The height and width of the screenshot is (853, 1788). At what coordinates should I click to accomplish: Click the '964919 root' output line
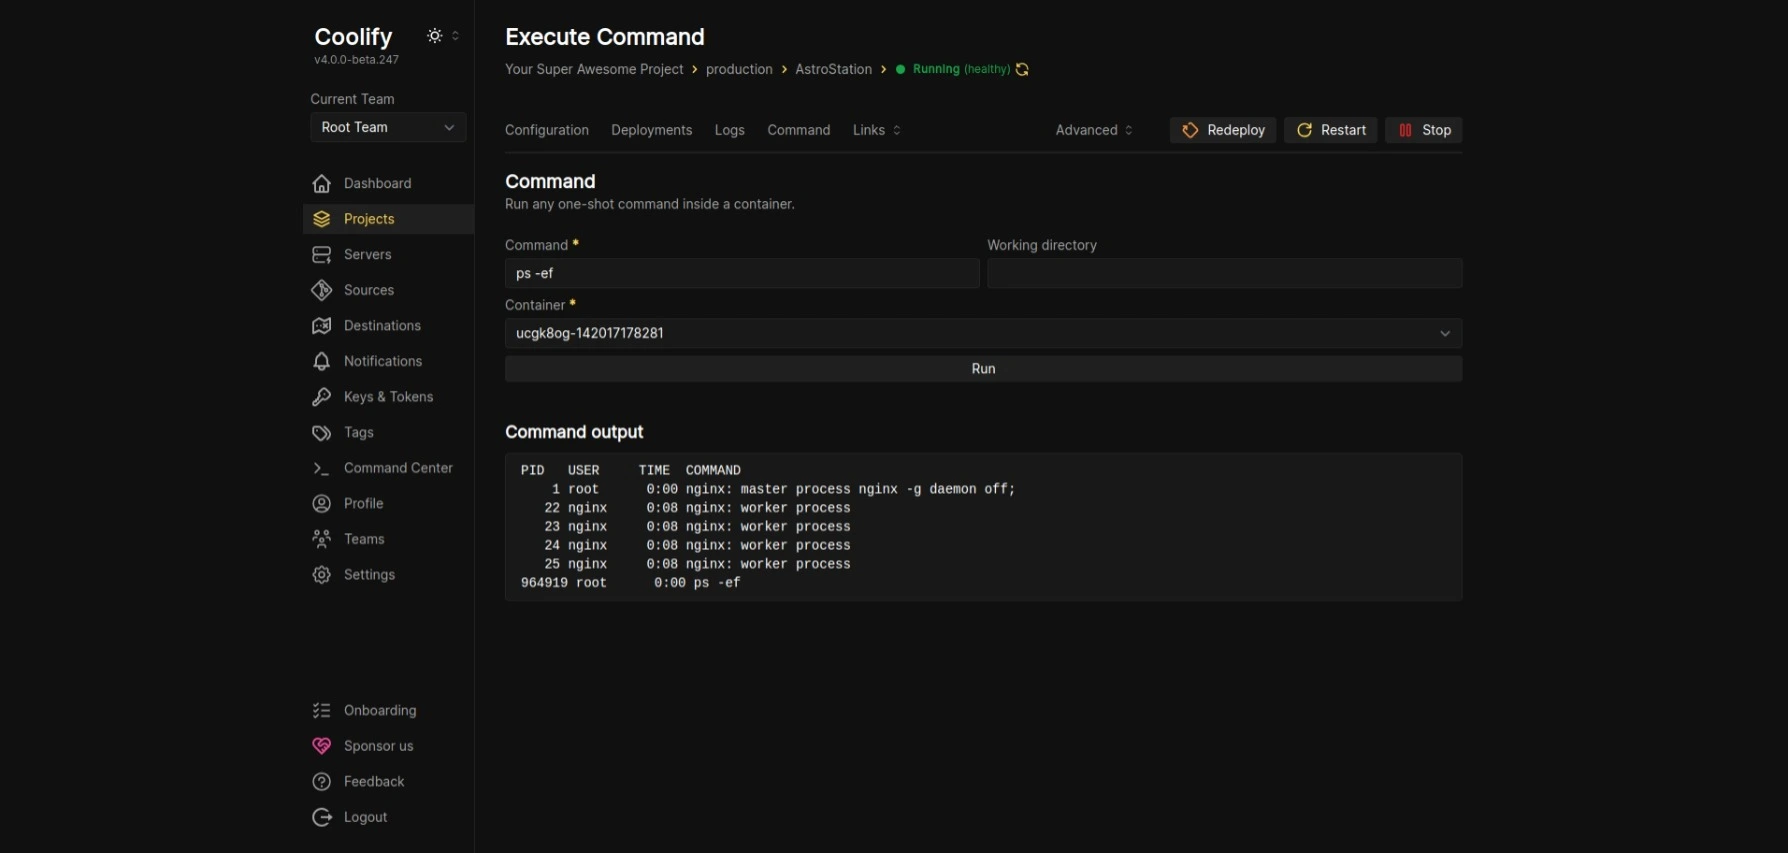tap(630, 583)
